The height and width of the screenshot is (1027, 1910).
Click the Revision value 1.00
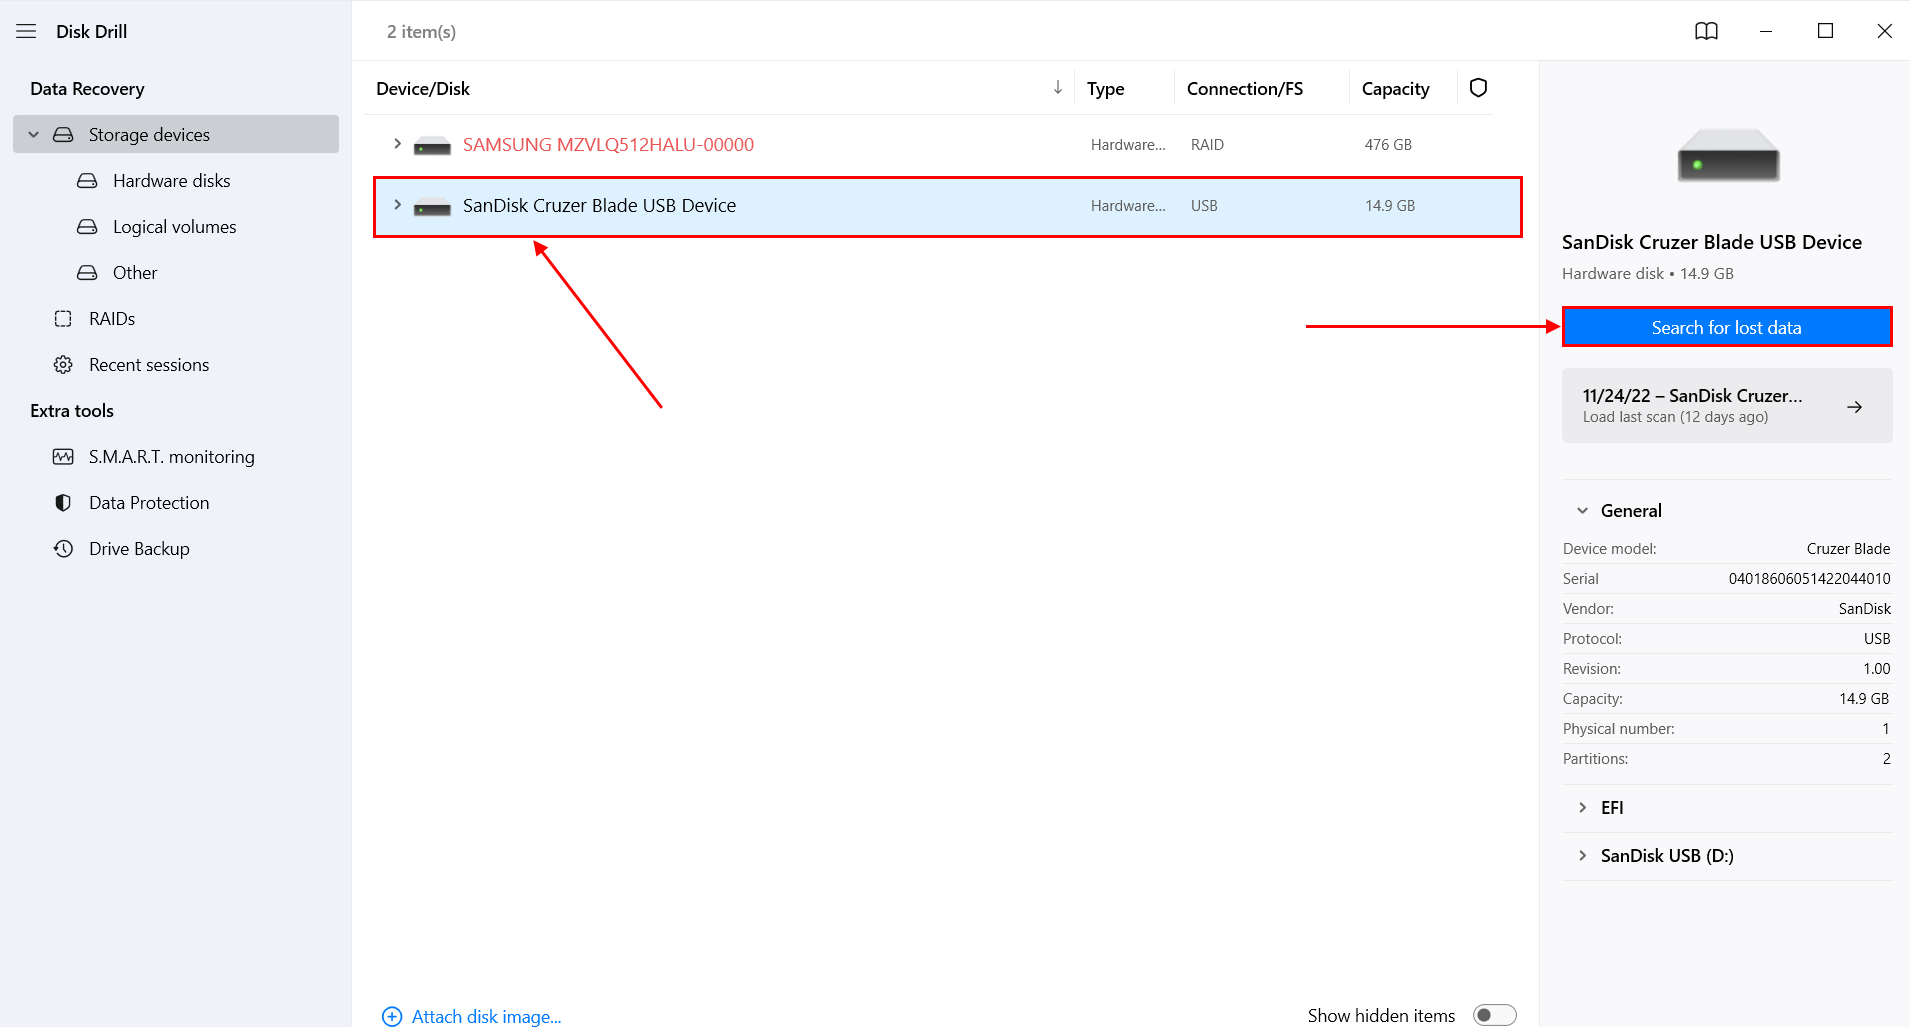click(x=1876, y=668)
